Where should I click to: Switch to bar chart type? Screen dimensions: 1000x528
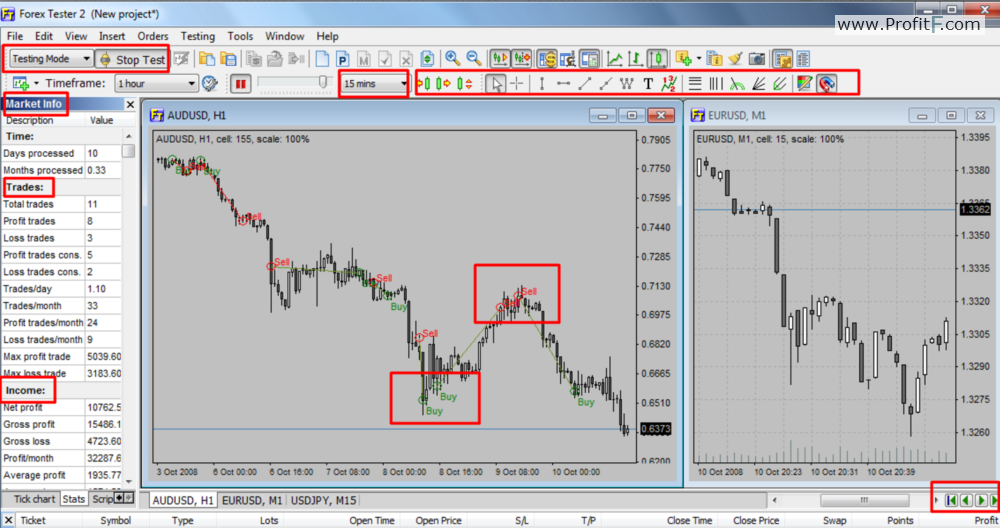(x=635, y=59)
